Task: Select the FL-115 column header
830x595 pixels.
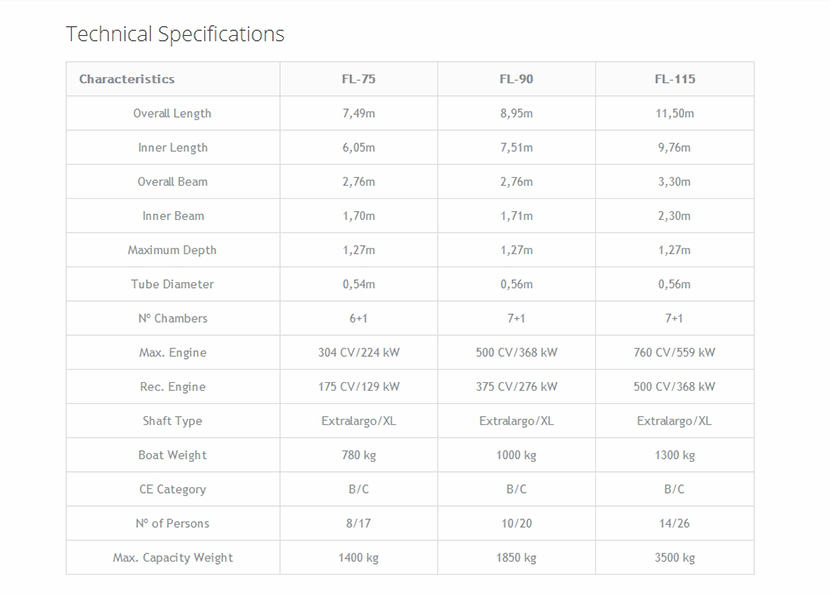Action: (x=674, y=79)
